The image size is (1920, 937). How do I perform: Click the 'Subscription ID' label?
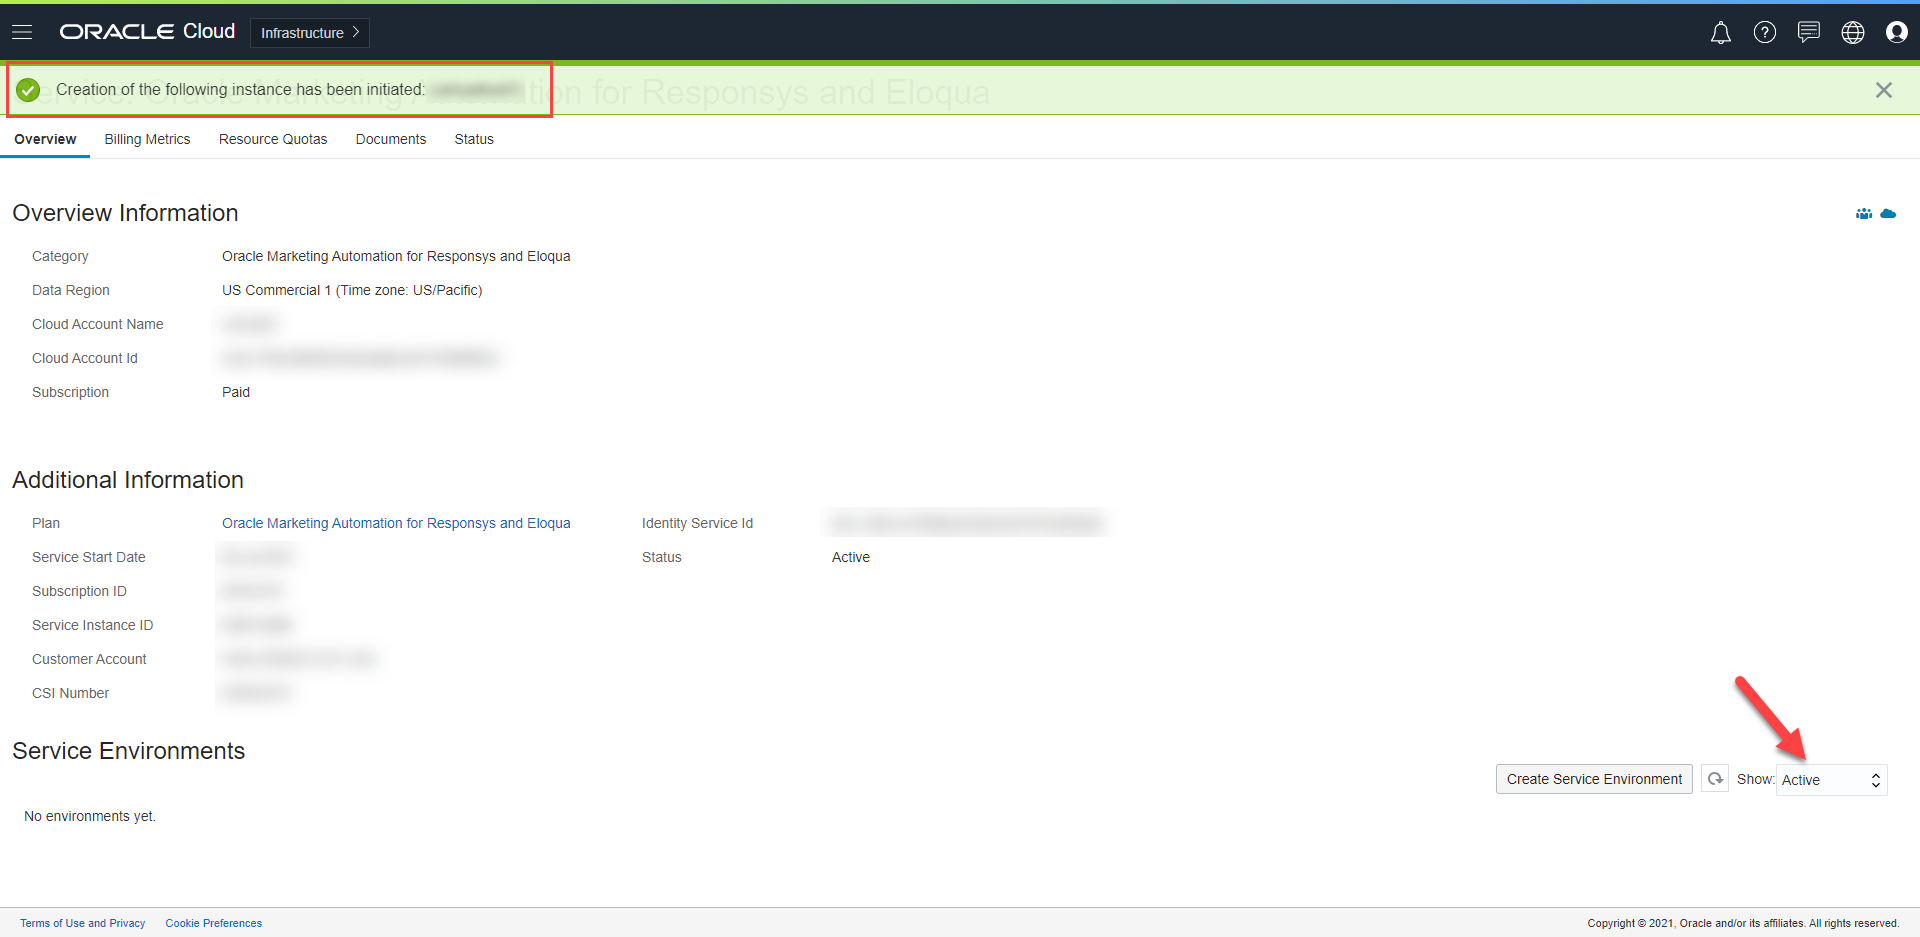(79, 591)
